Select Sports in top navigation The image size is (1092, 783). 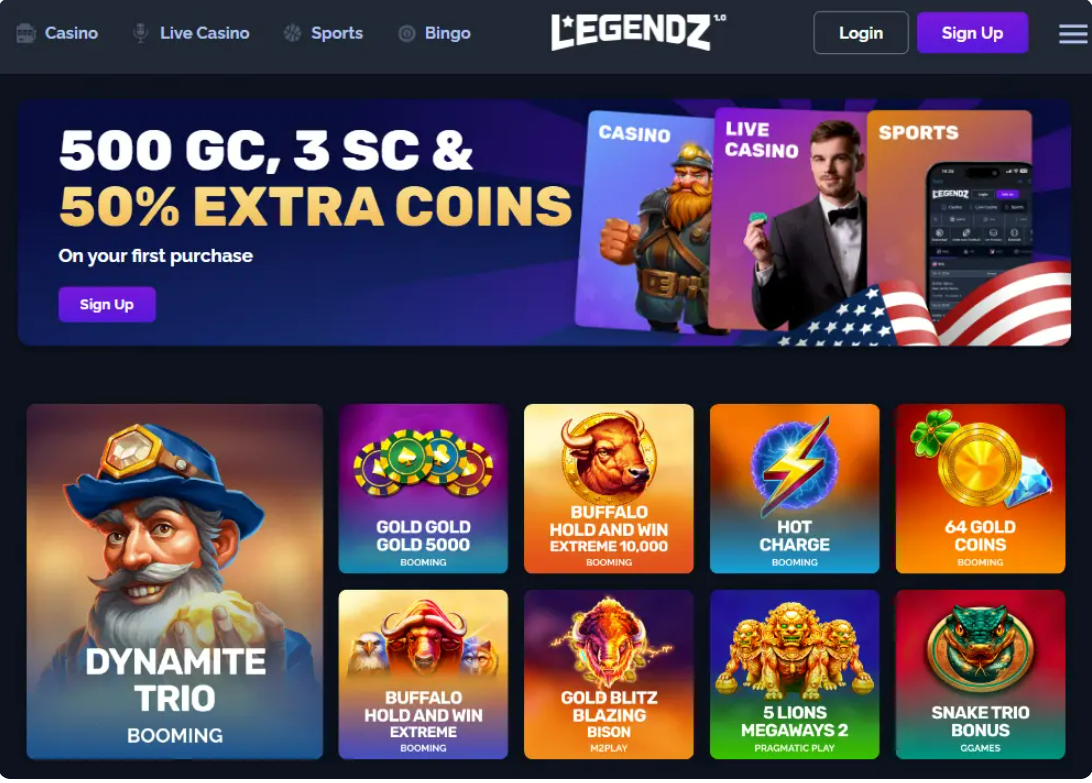click(x=336, y=33)
